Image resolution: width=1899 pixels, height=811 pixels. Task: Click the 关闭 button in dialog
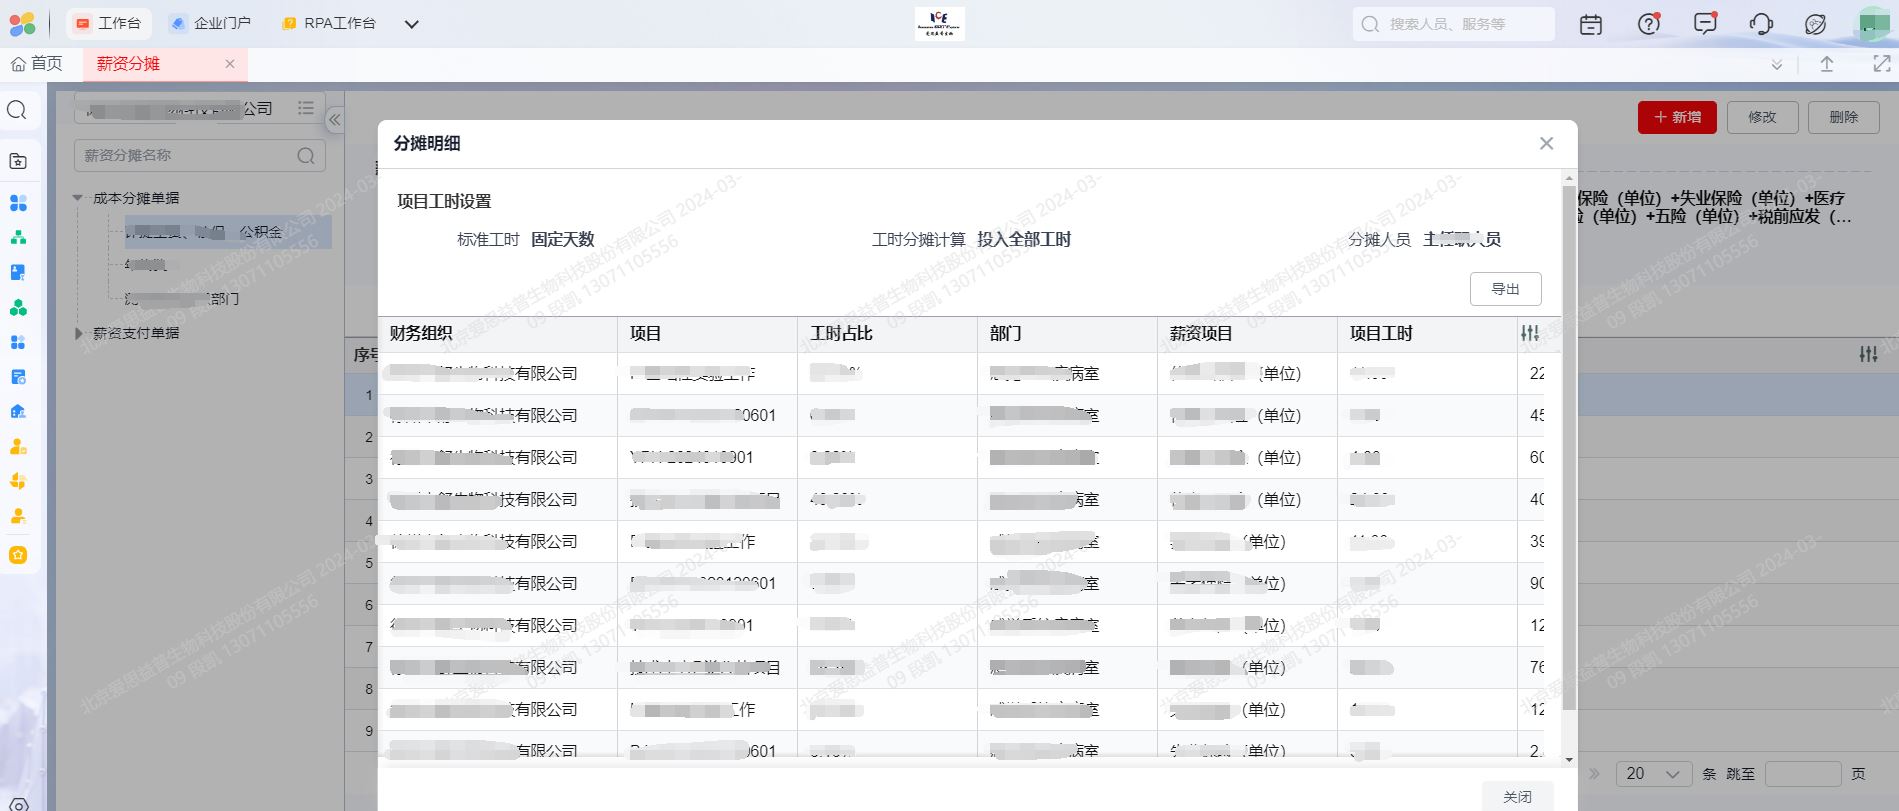pos(1517,796)
